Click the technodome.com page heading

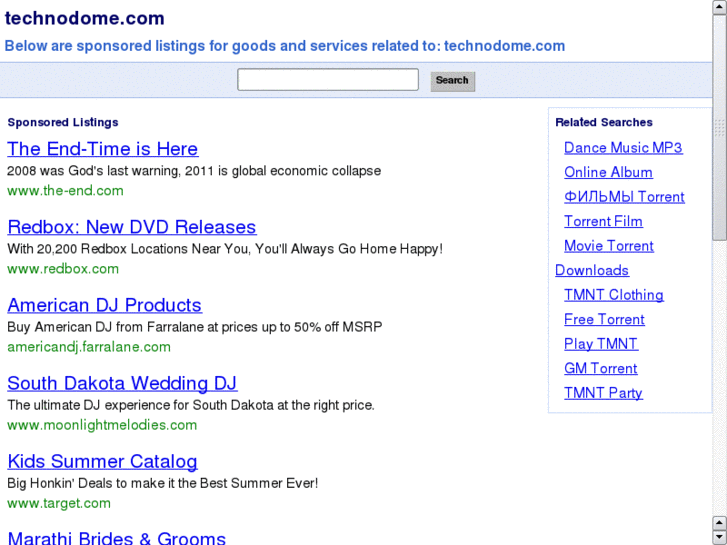pos(84,19)
